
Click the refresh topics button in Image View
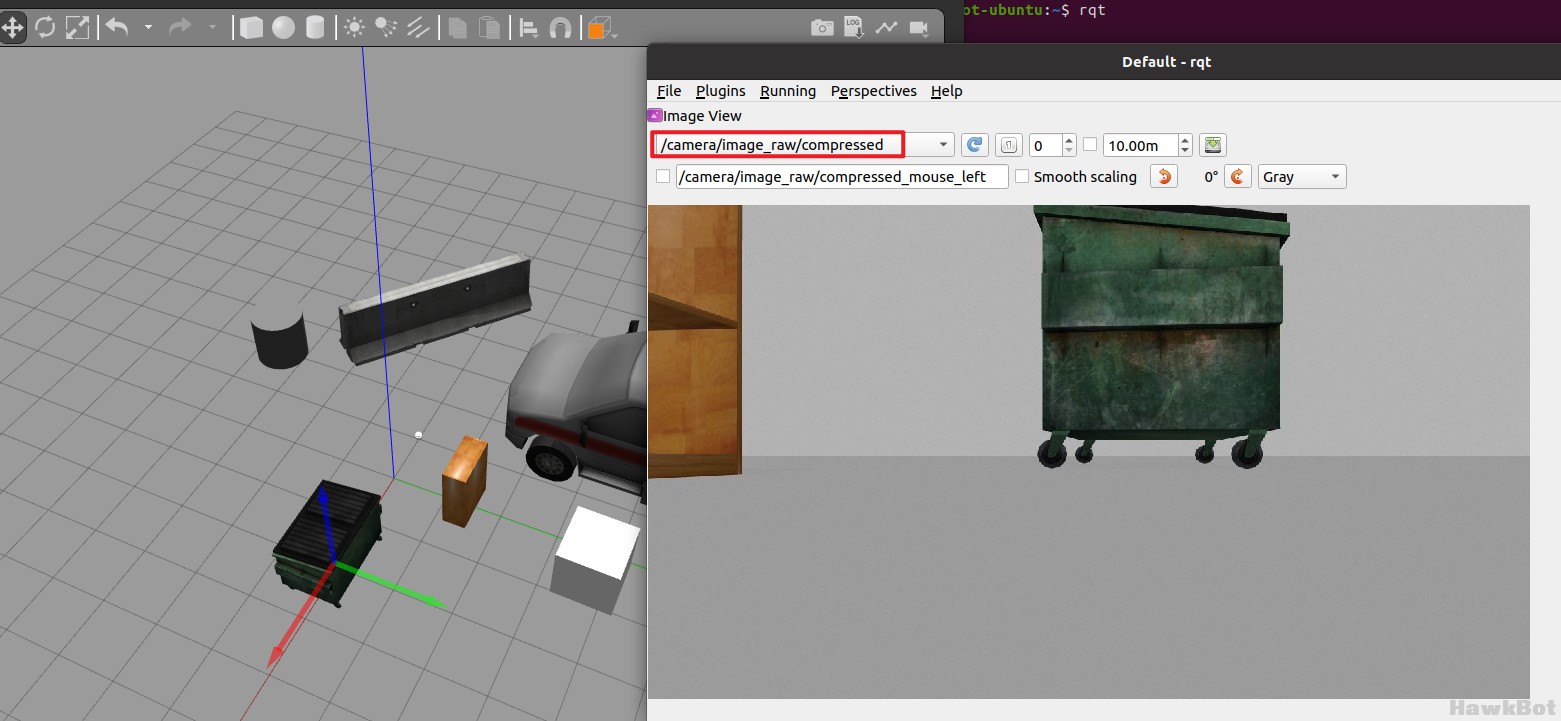(975, 145)
